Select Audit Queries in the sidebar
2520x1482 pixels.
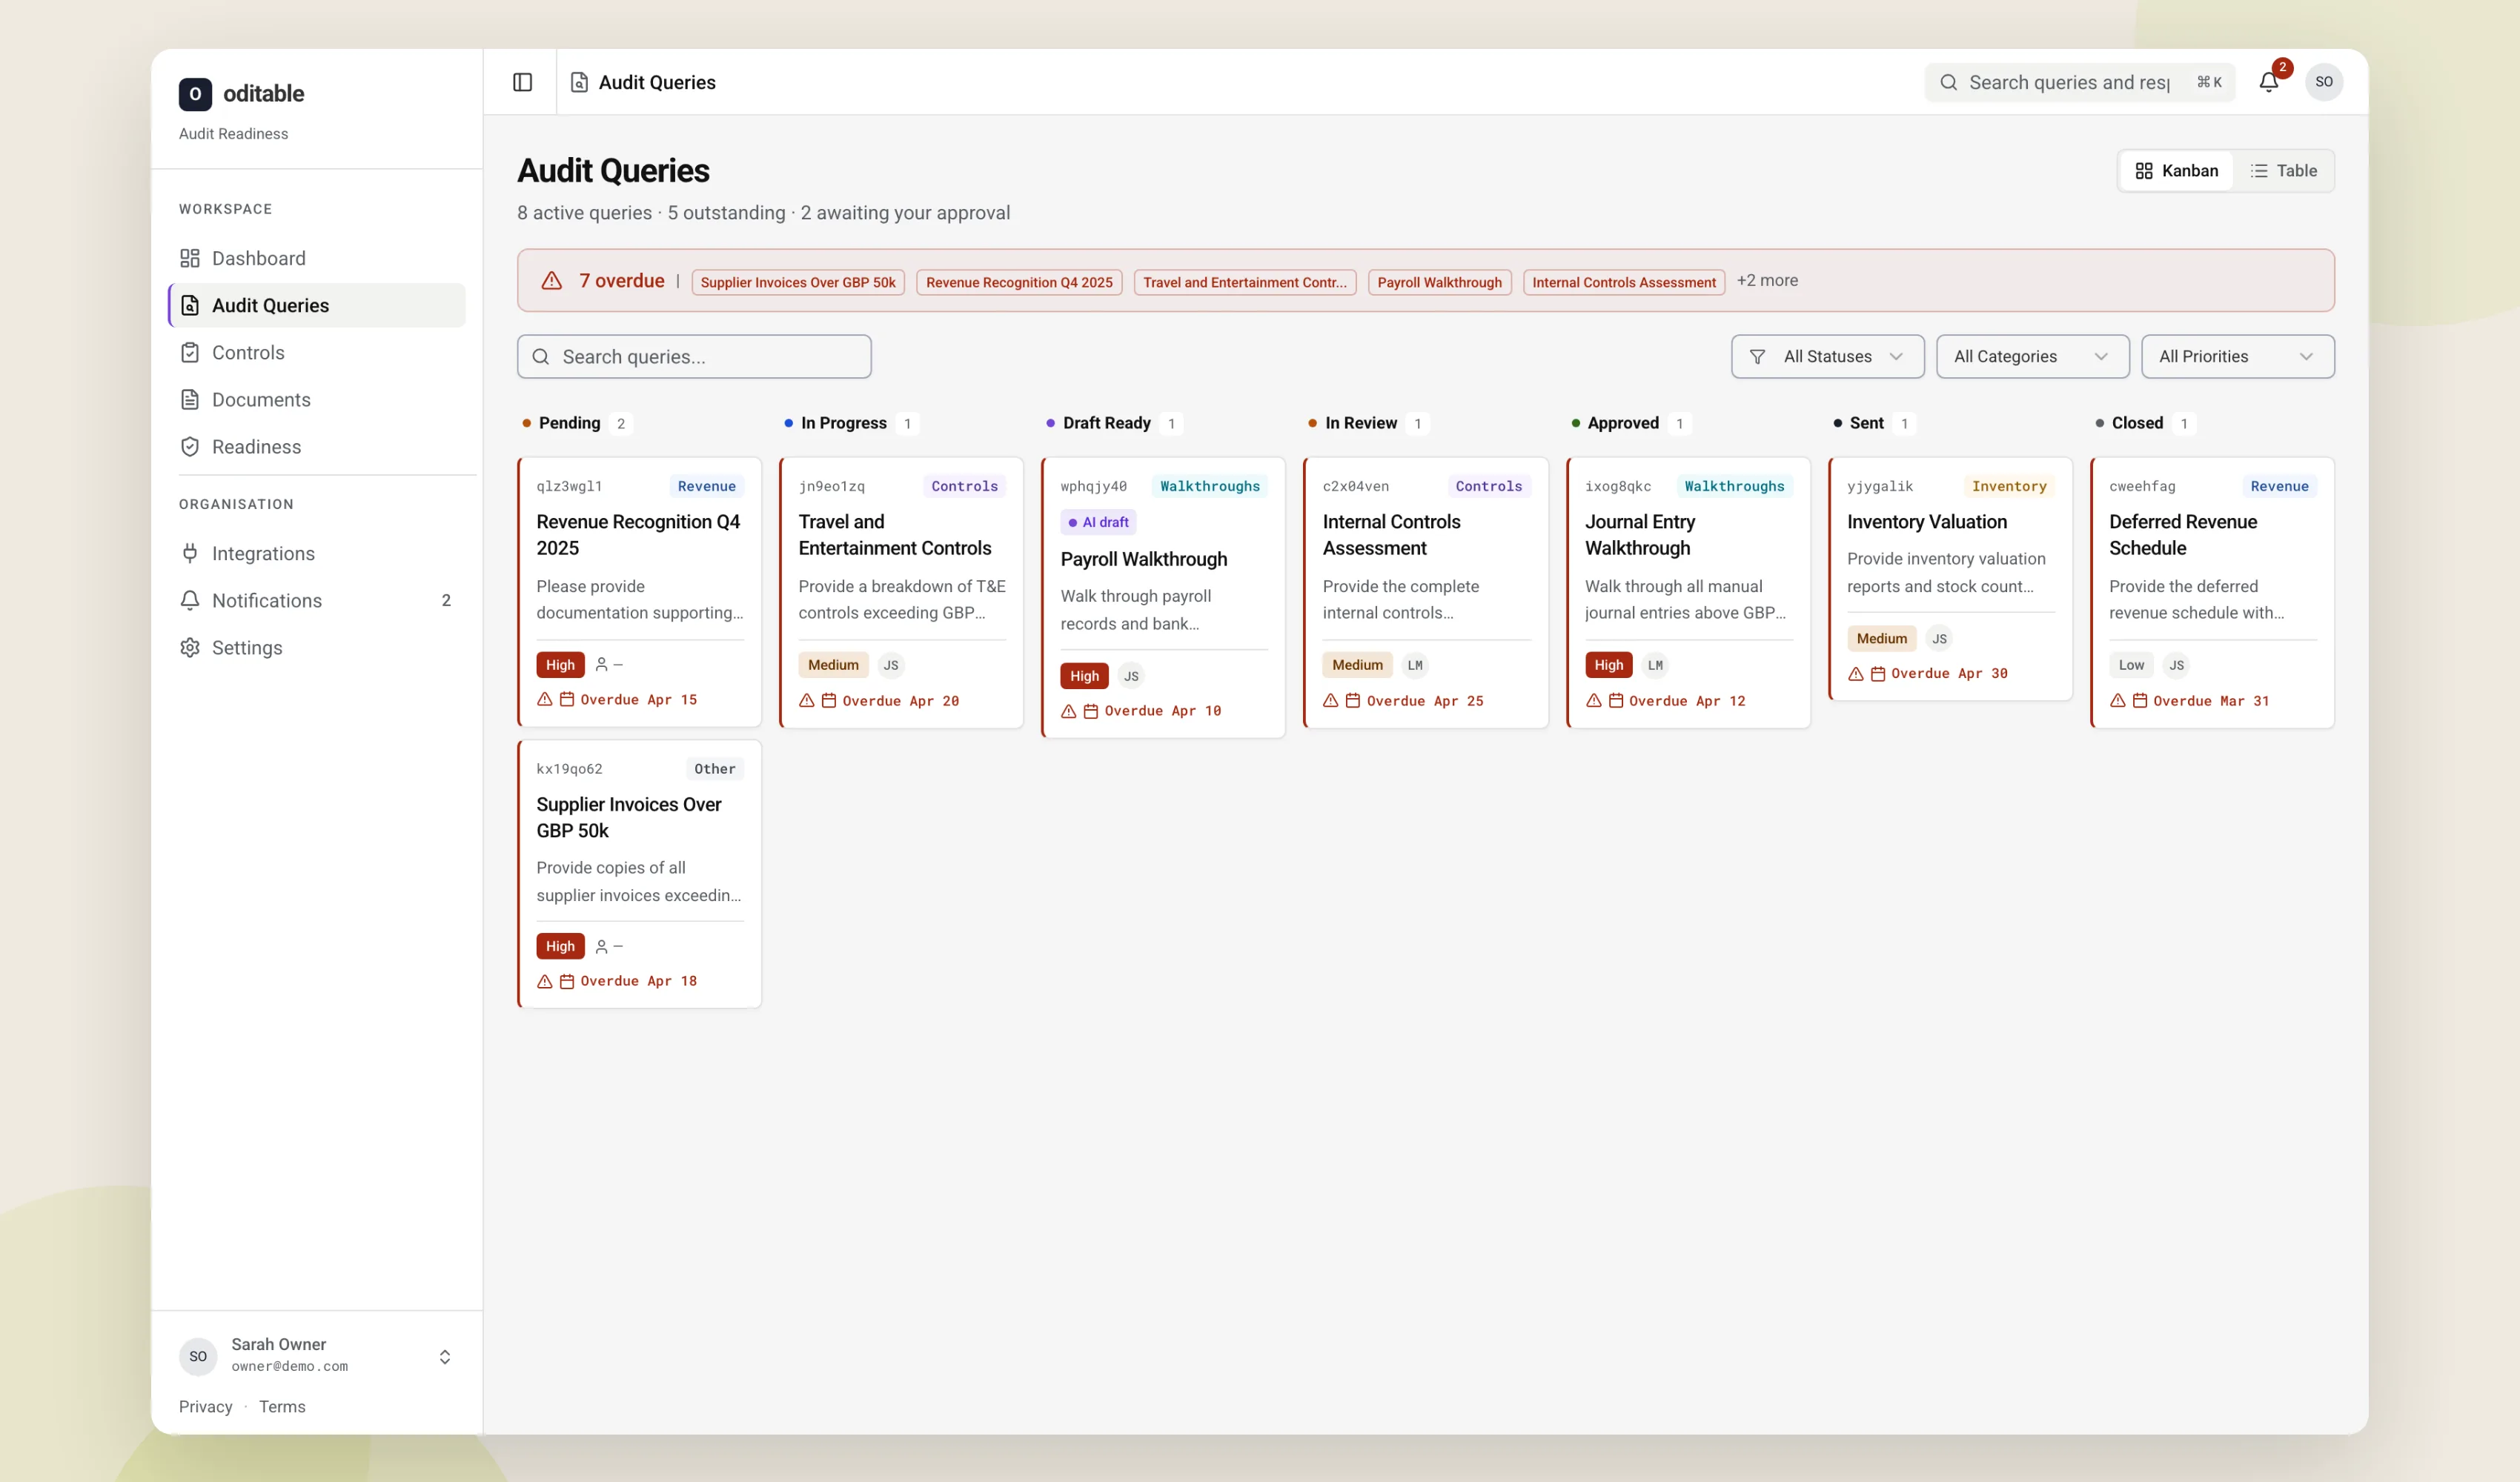pyautogui.click(x=317, y=305)
